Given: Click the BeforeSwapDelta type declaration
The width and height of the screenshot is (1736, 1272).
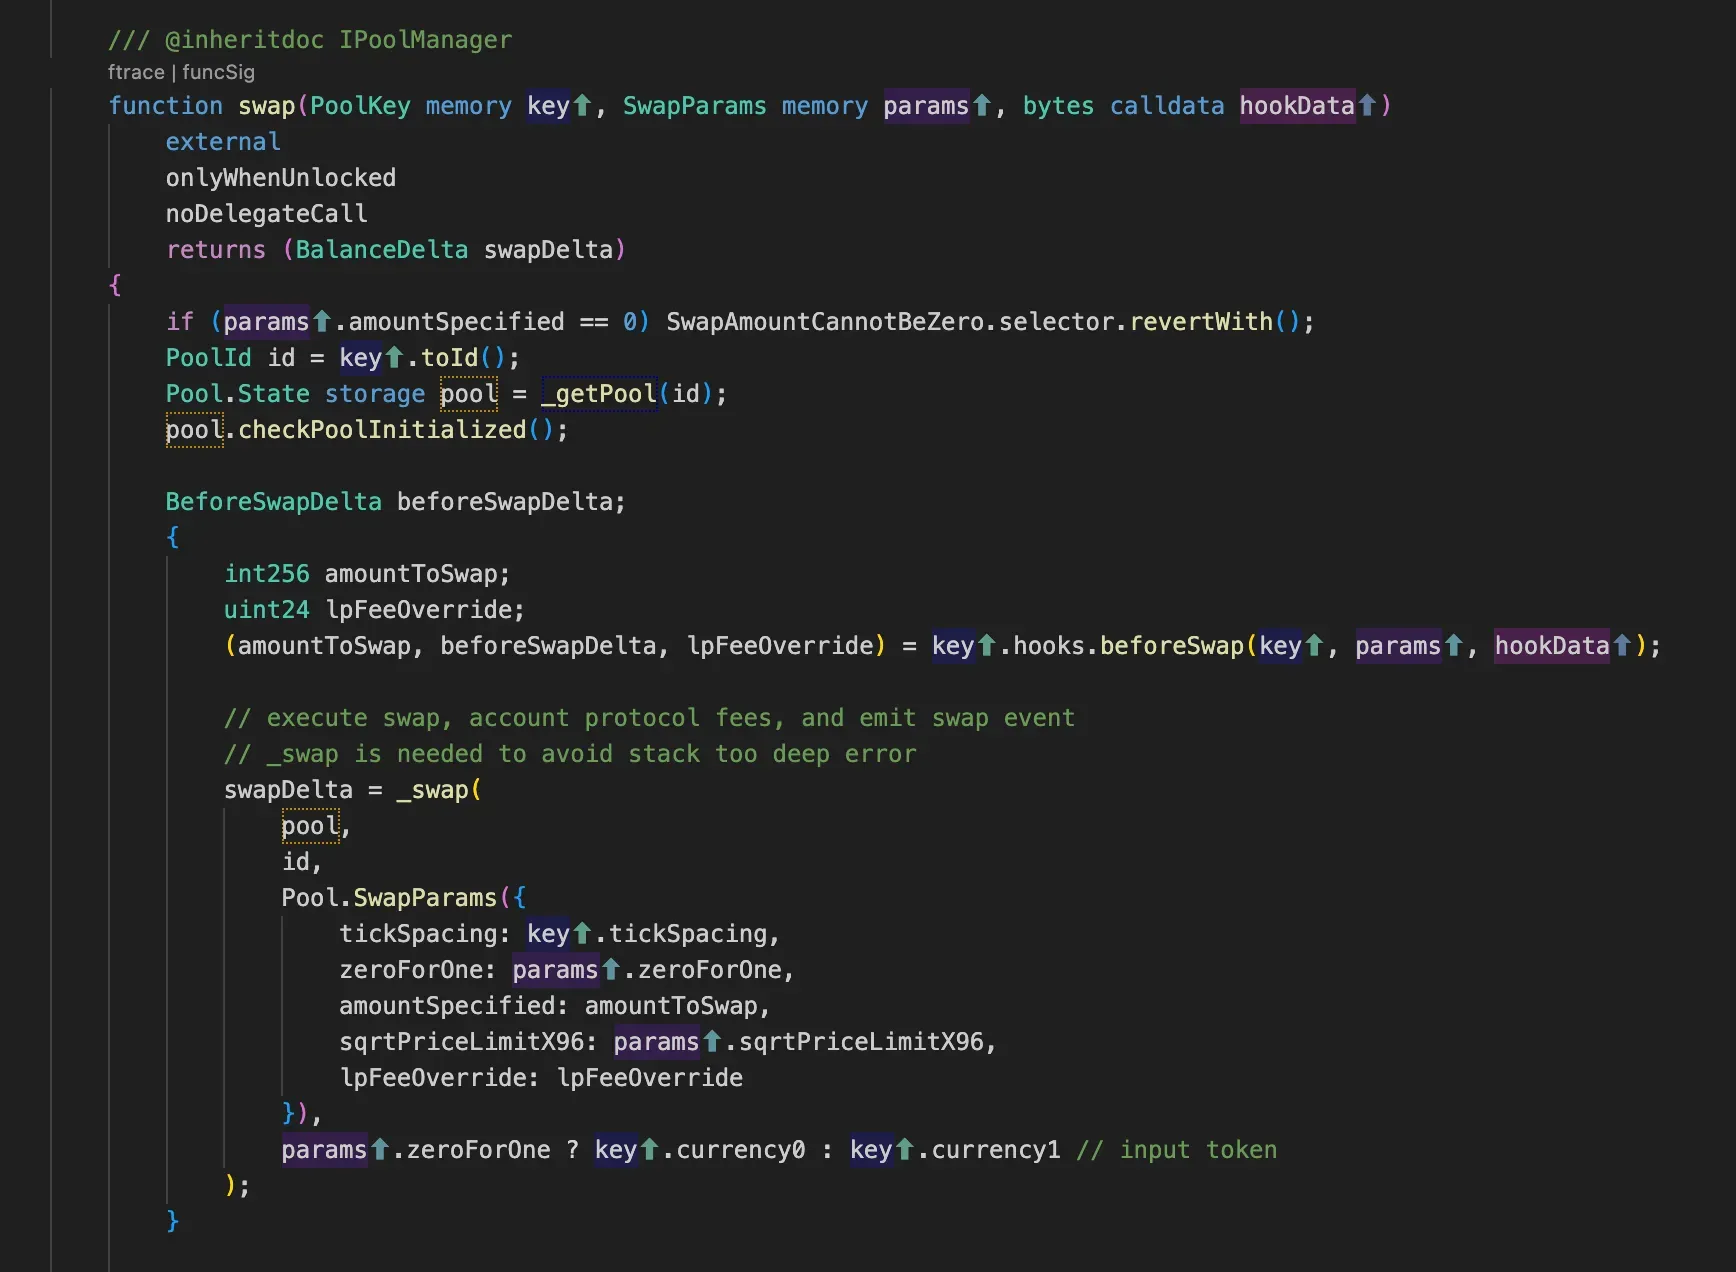Looking at the screenshot, I should [x=273, y=502].
